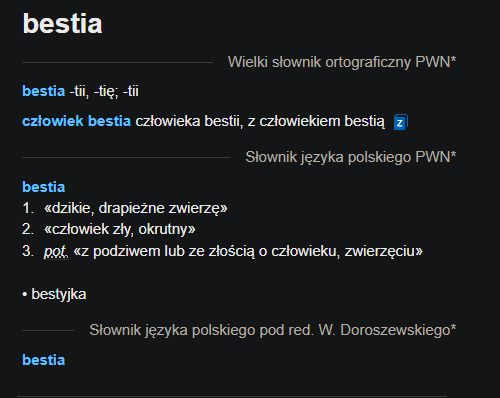500x398 pixels.
Task: Click the definition «z podziwem lub ze złością o człowieku, zwierzęciu»
Action: click(x=248, y=252)
